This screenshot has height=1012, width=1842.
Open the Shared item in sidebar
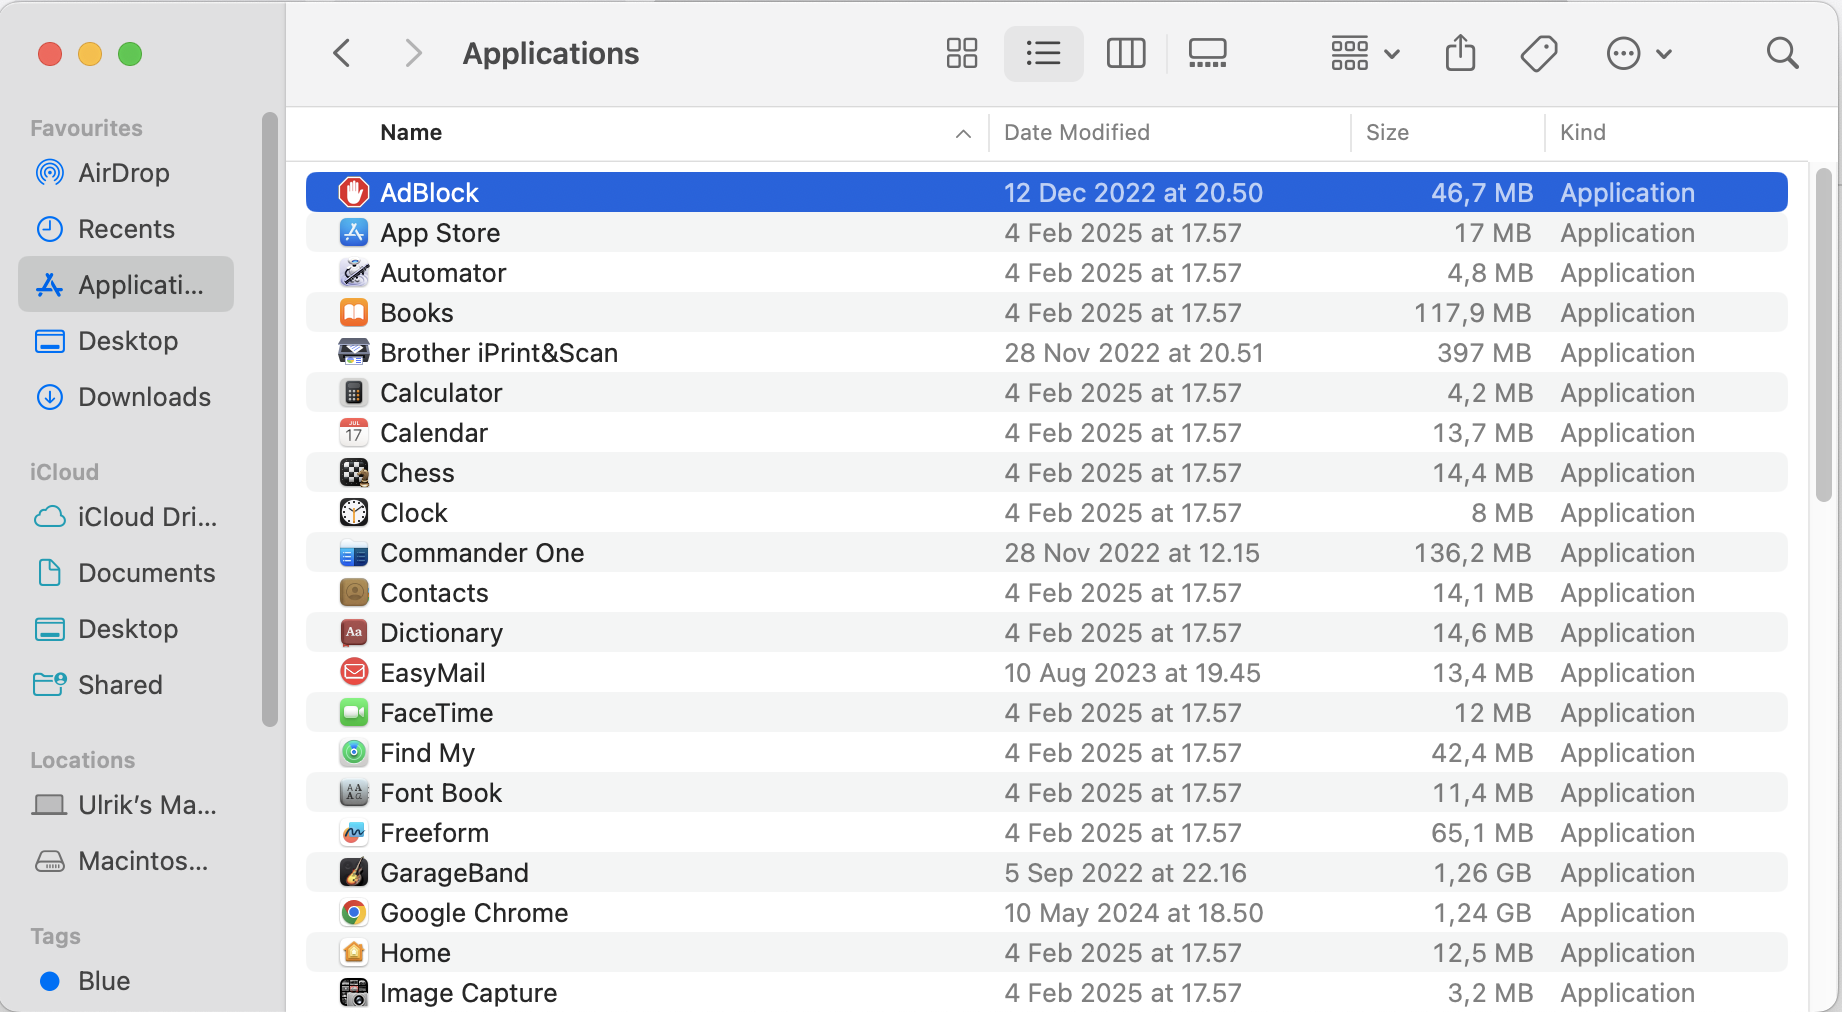coord(120,684)
